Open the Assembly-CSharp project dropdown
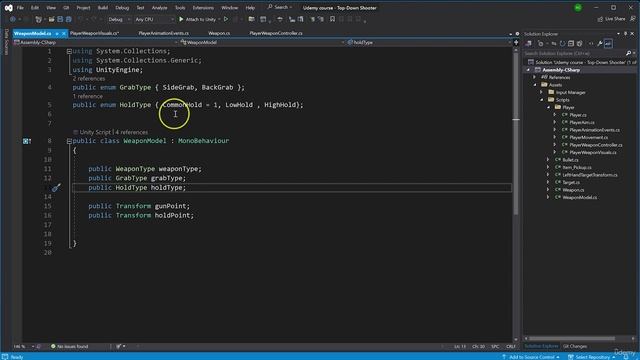 (x=96, y=42)
